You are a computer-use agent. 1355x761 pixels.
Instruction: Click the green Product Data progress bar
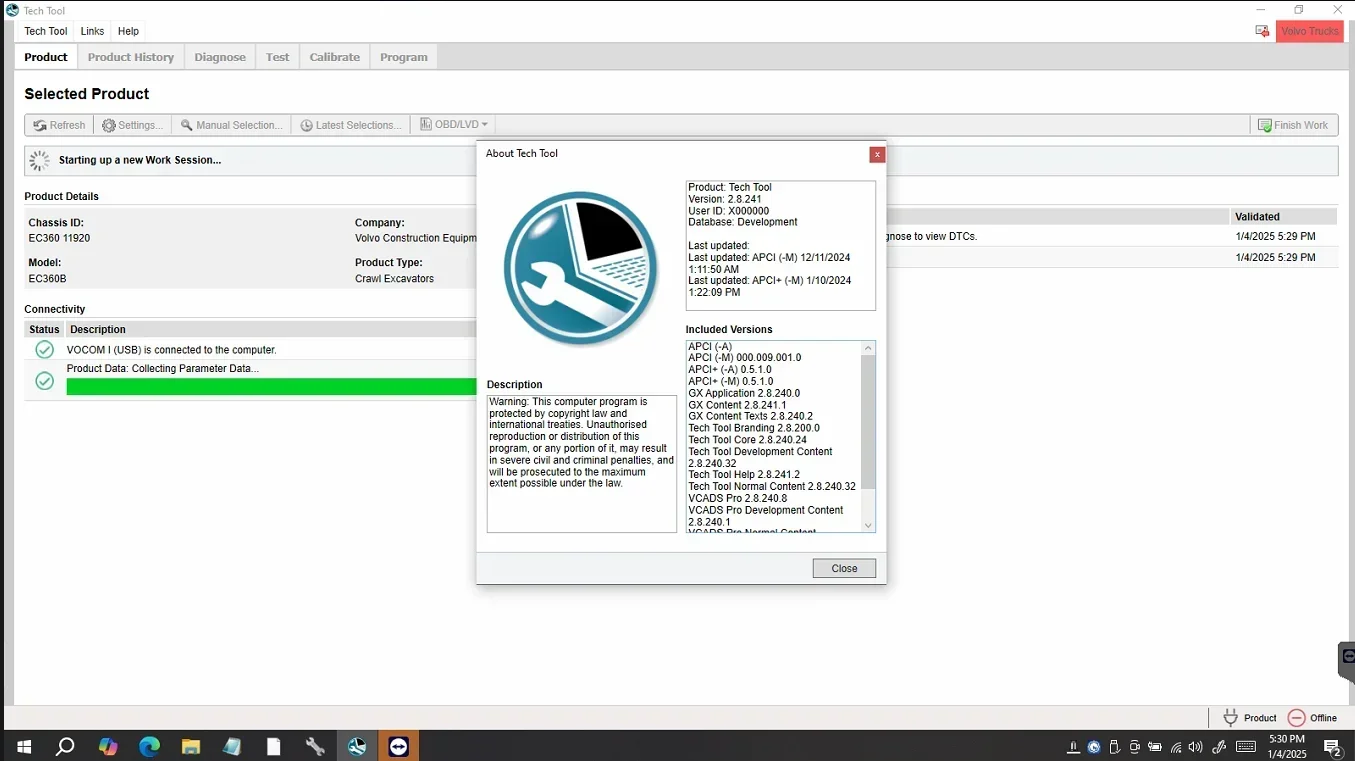[271, 387]
